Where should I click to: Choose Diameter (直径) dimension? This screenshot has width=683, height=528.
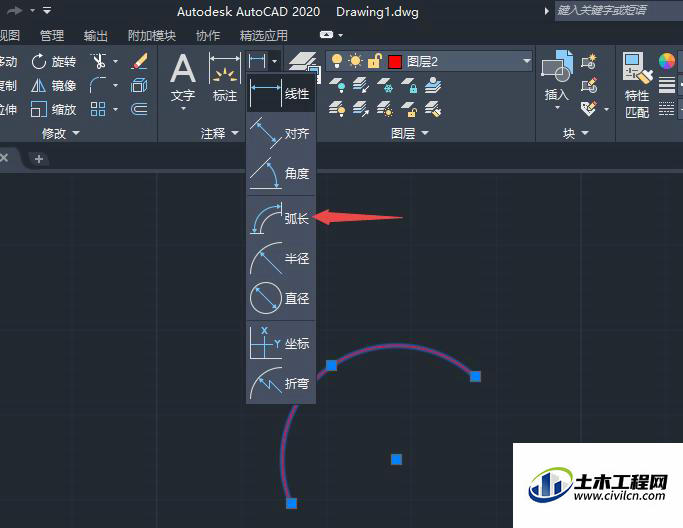pos(281,298)
